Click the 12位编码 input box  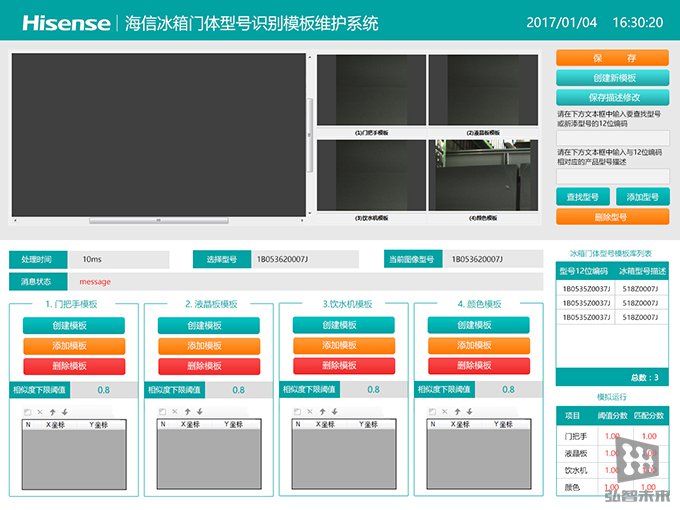[x=613, y=138]
